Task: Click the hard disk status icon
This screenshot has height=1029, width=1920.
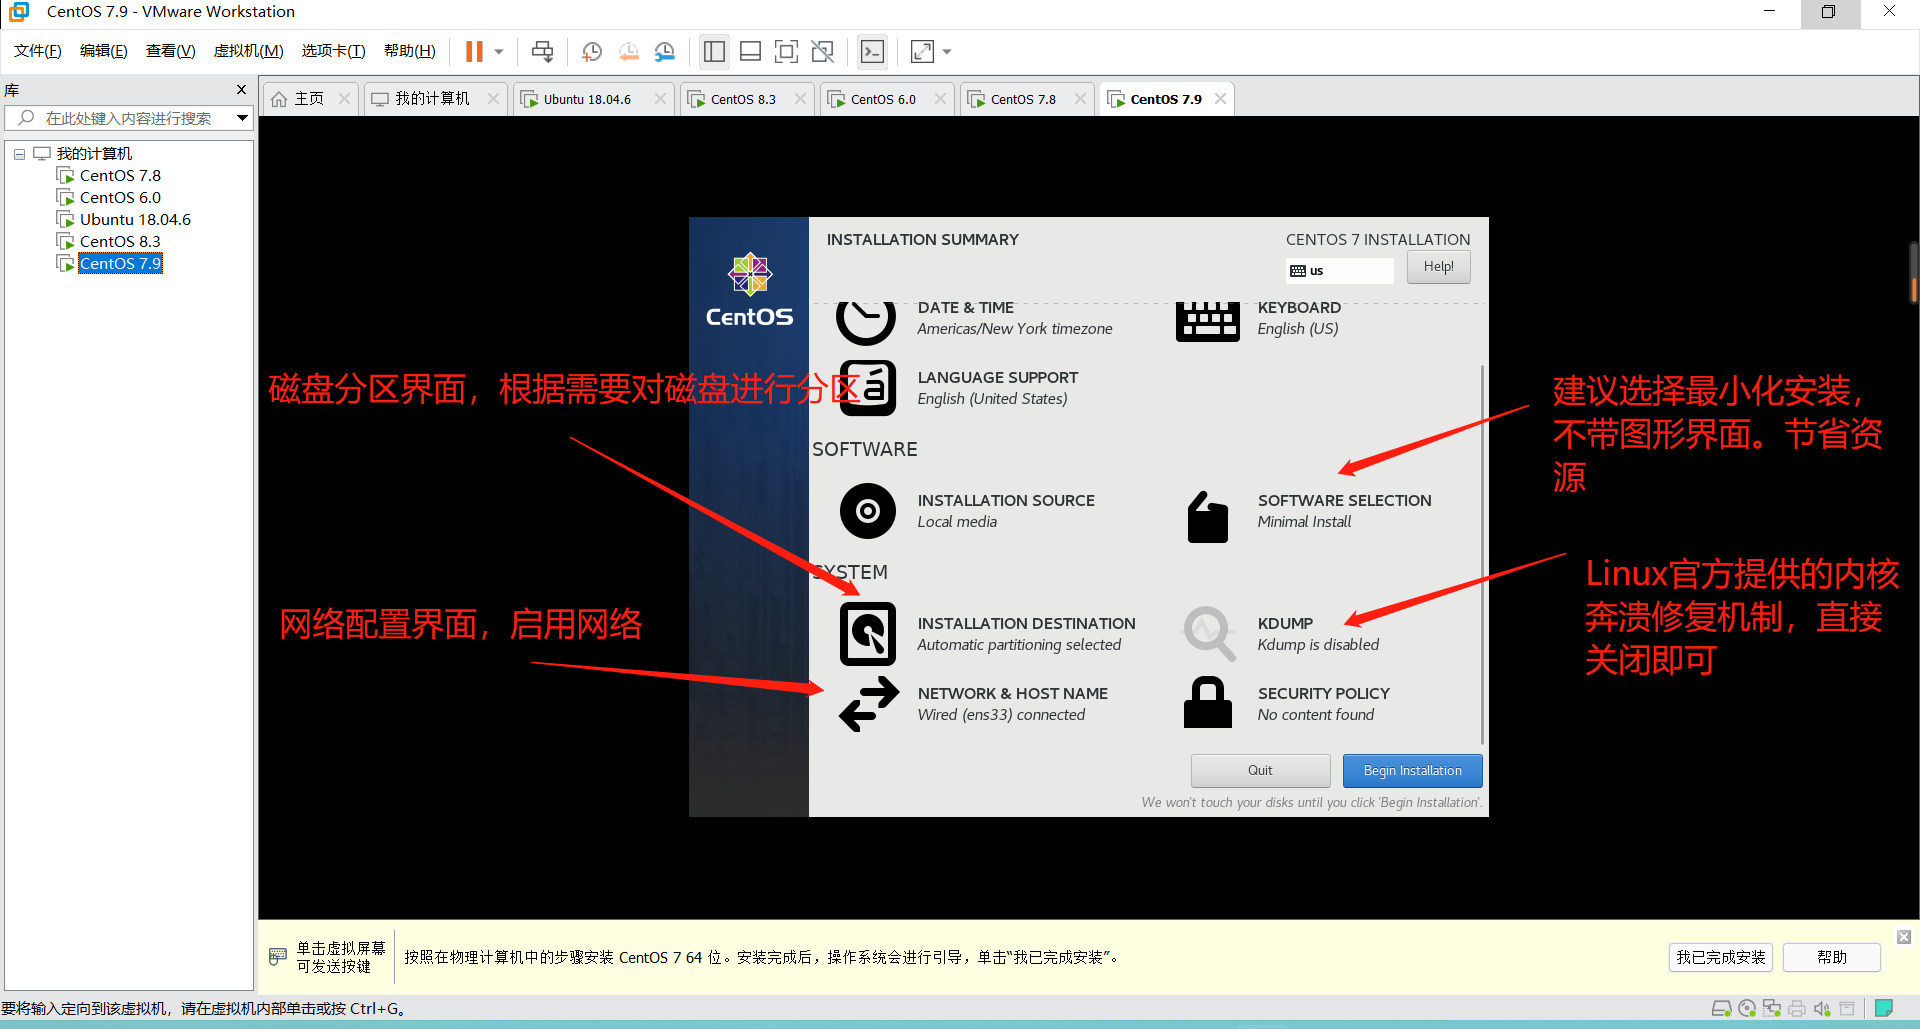Action: (1721, 1008)
